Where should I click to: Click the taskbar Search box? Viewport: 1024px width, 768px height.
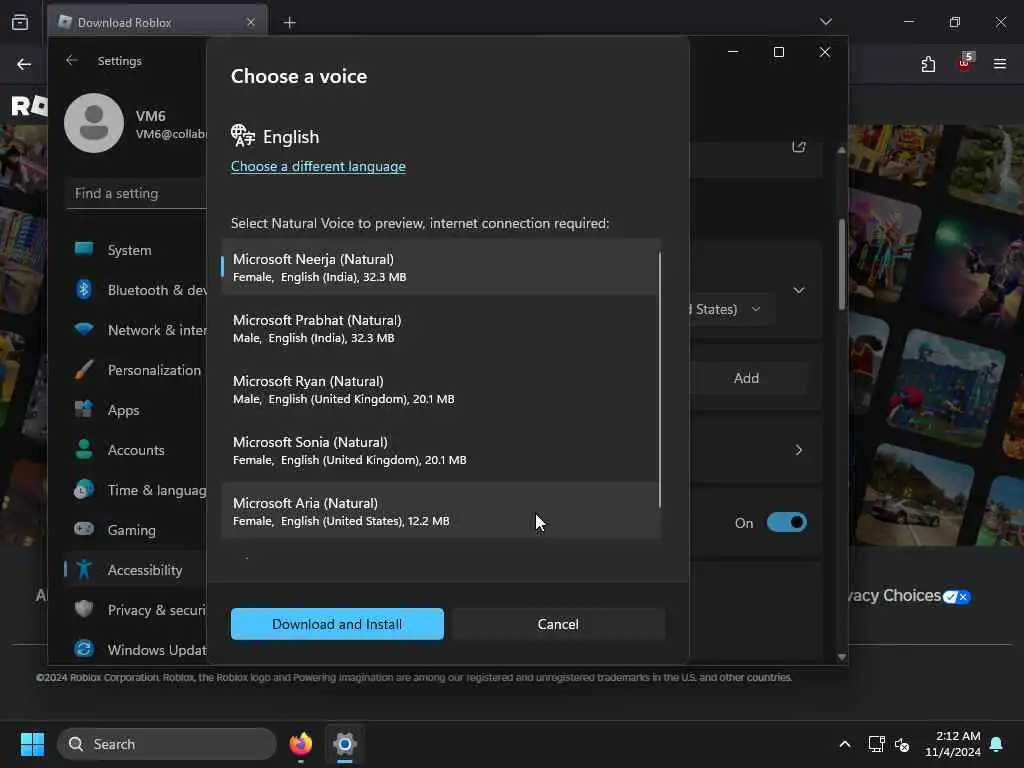point(167,744)
